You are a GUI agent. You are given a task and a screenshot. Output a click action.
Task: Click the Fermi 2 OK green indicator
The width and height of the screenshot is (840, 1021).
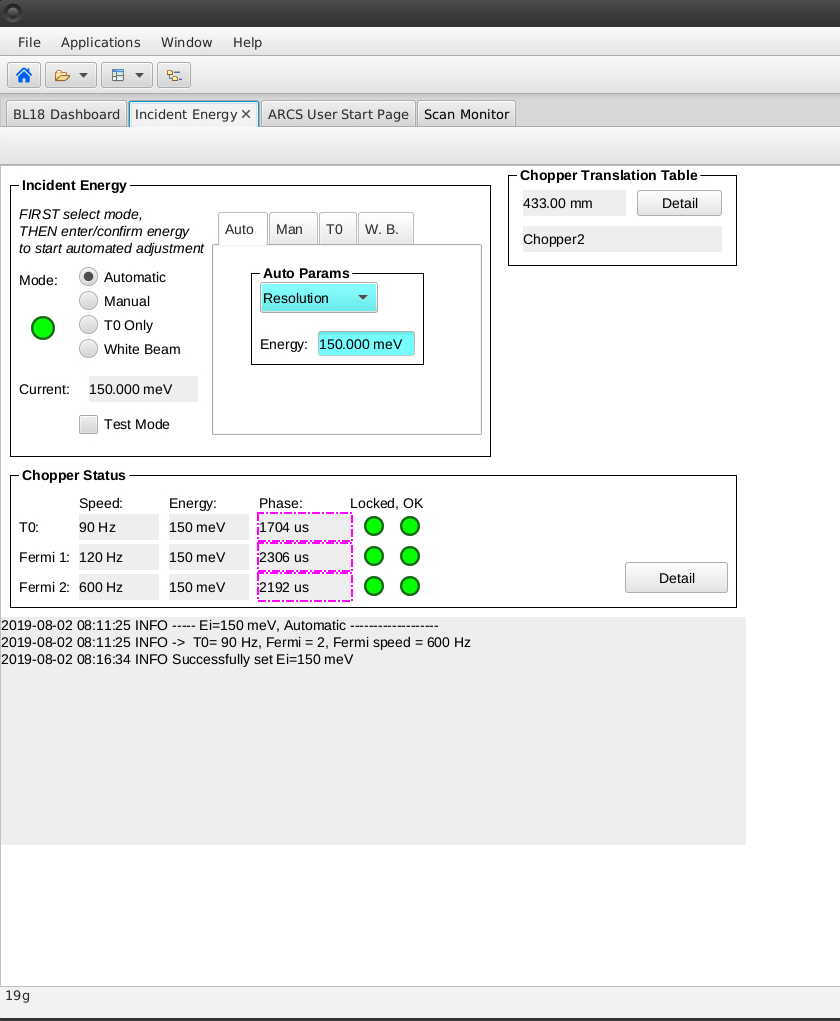(410, 586)
